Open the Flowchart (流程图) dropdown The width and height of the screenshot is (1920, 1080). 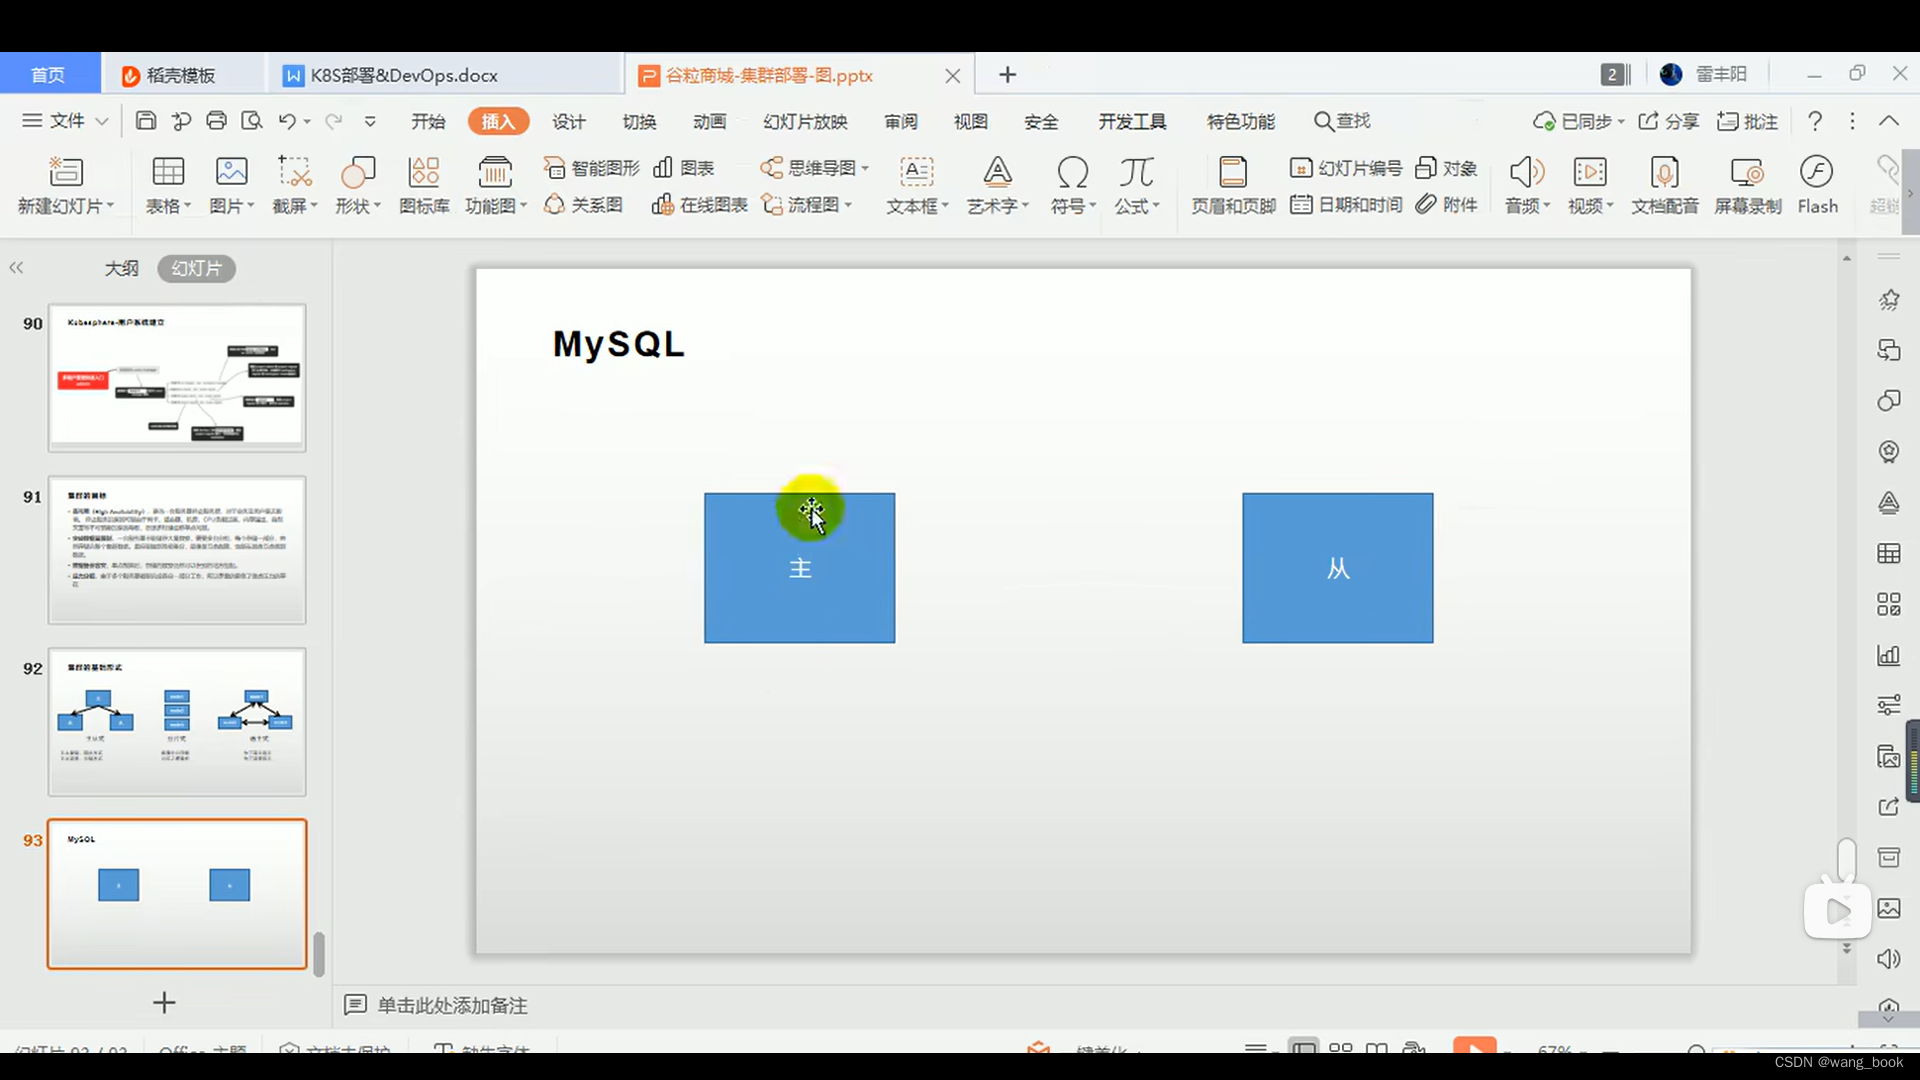pos(806,205)
